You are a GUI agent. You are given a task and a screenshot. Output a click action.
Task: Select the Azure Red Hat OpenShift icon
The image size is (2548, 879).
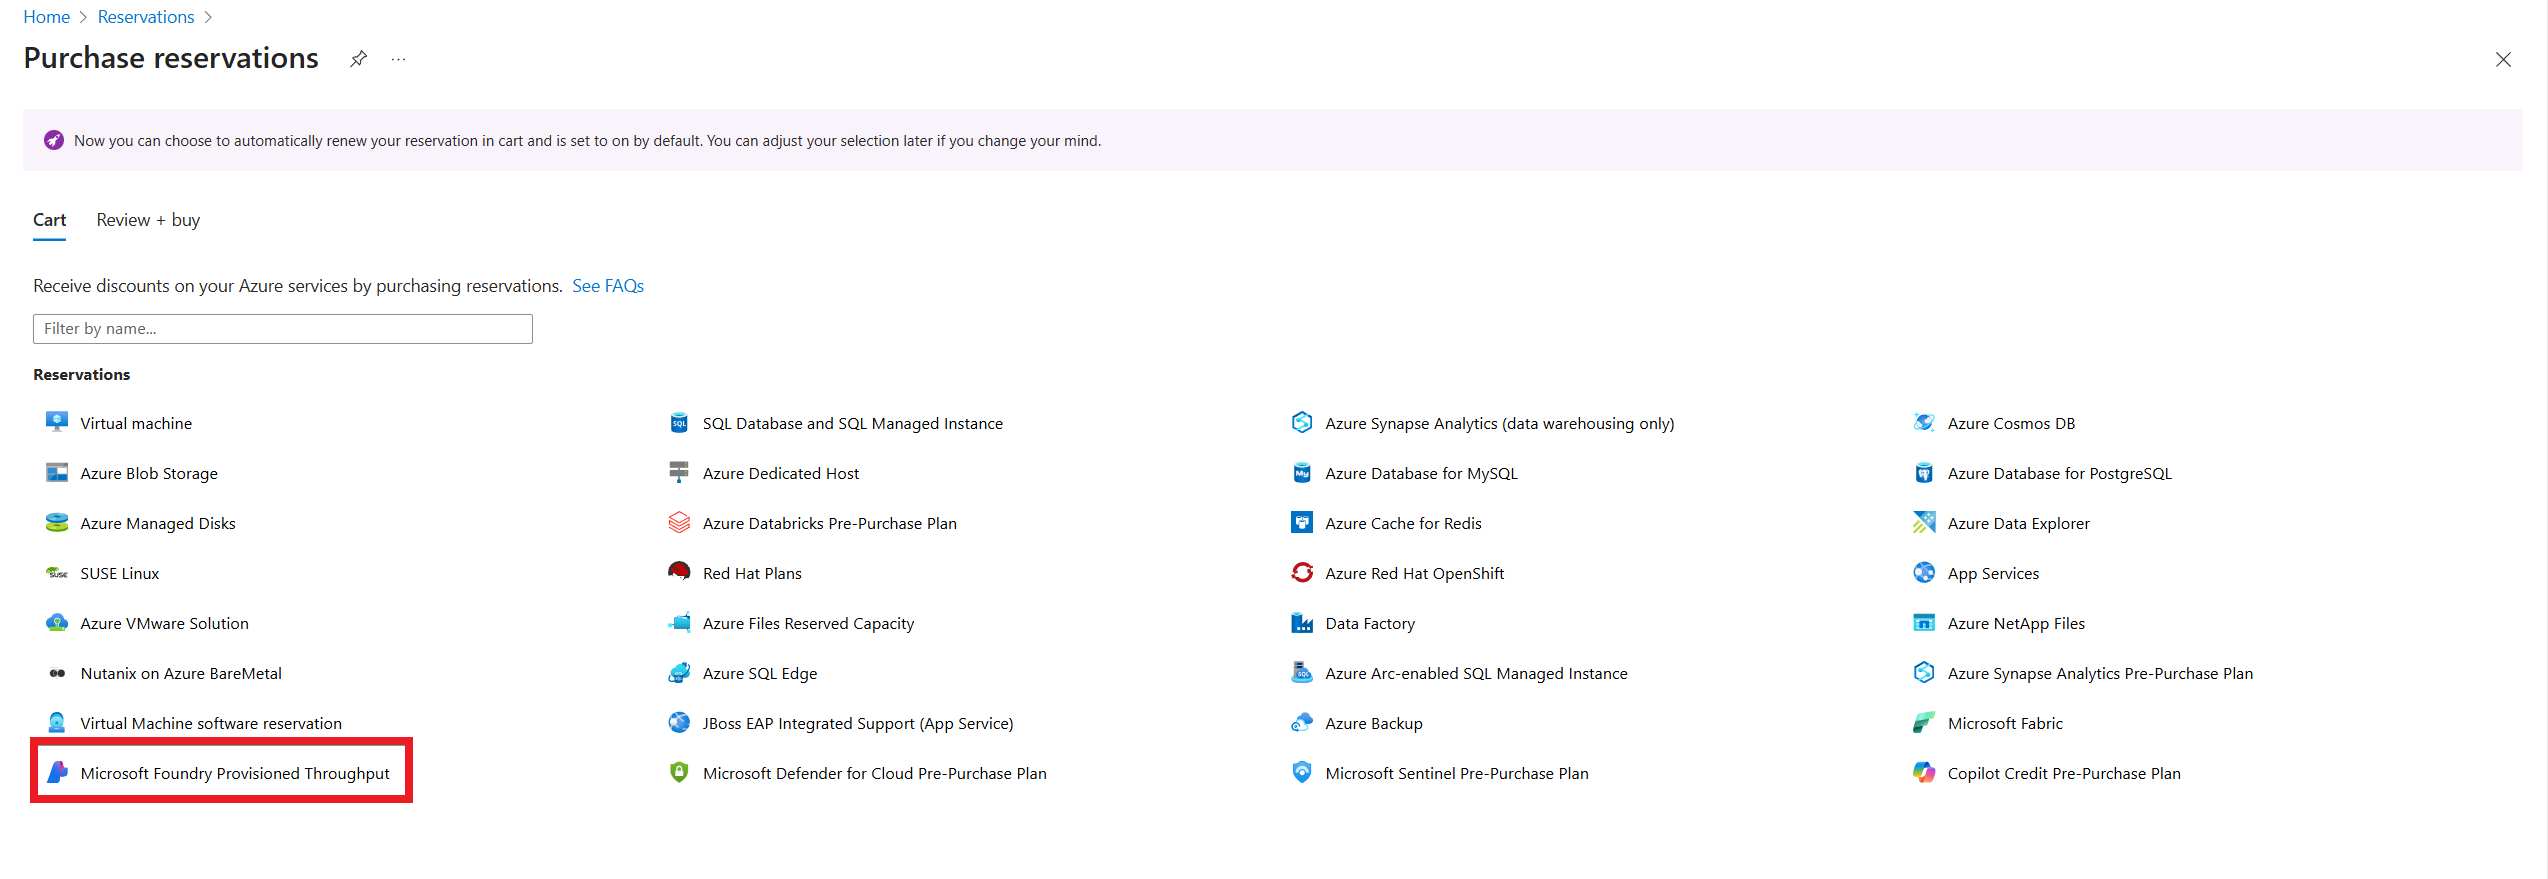1302,572
